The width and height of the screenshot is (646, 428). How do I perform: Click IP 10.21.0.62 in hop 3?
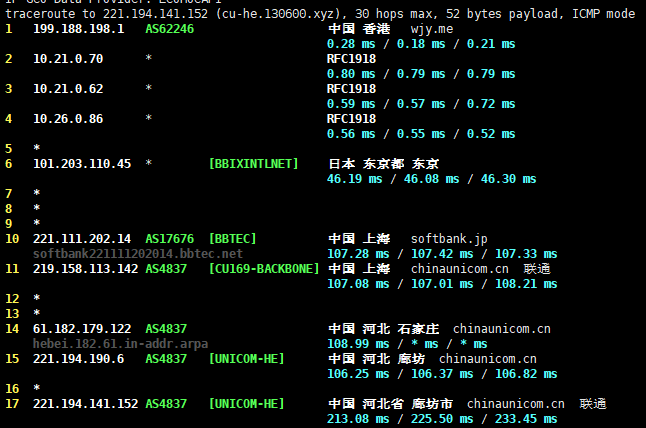pyautogui.click(x=68, y=89)
